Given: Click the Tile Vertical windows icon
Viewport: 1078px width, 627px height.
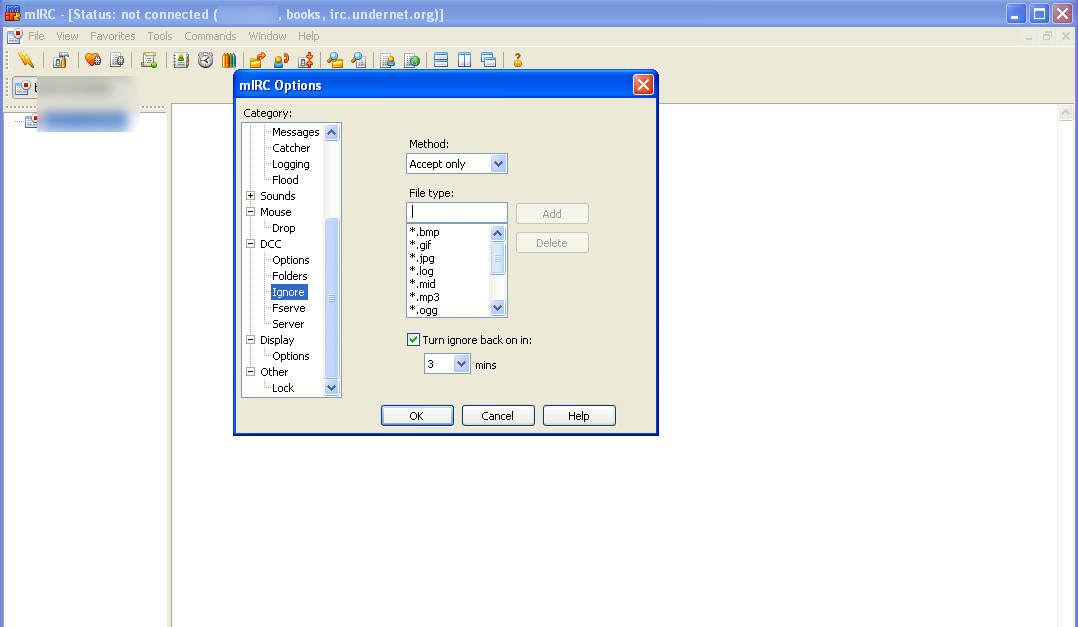Looking at the screenshot, I should 465,60.
